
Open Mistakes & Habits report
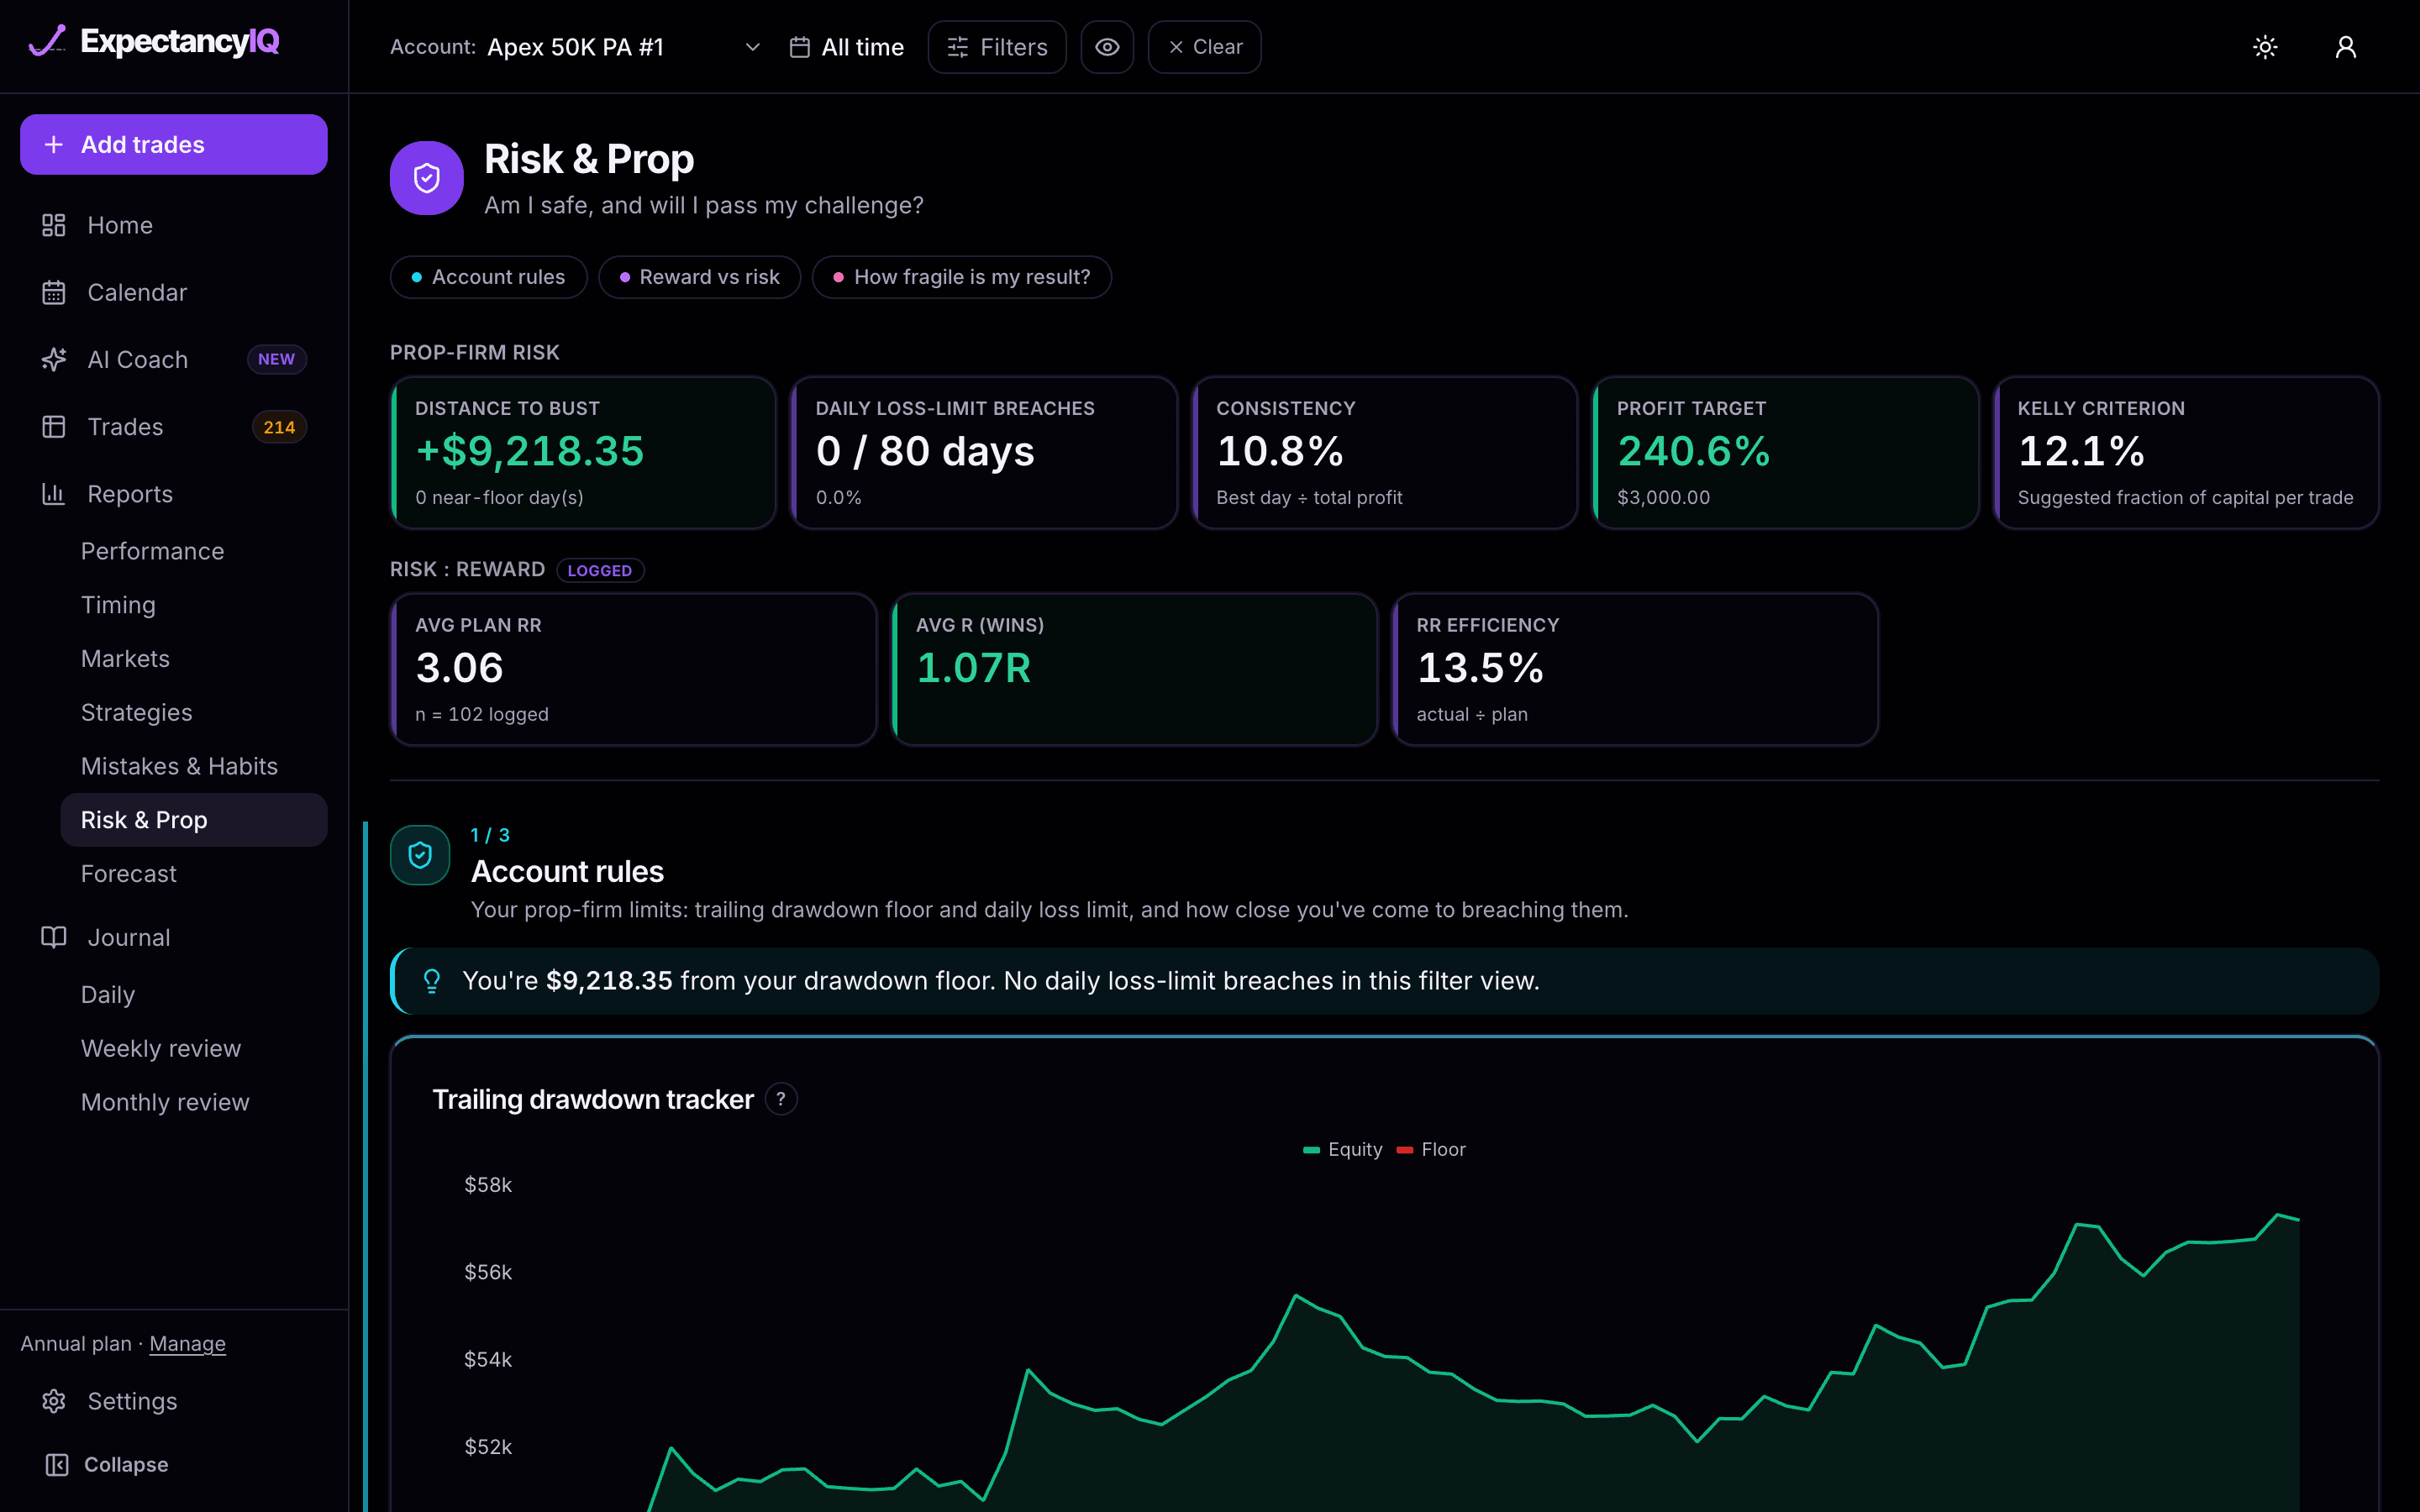point(179,766)
